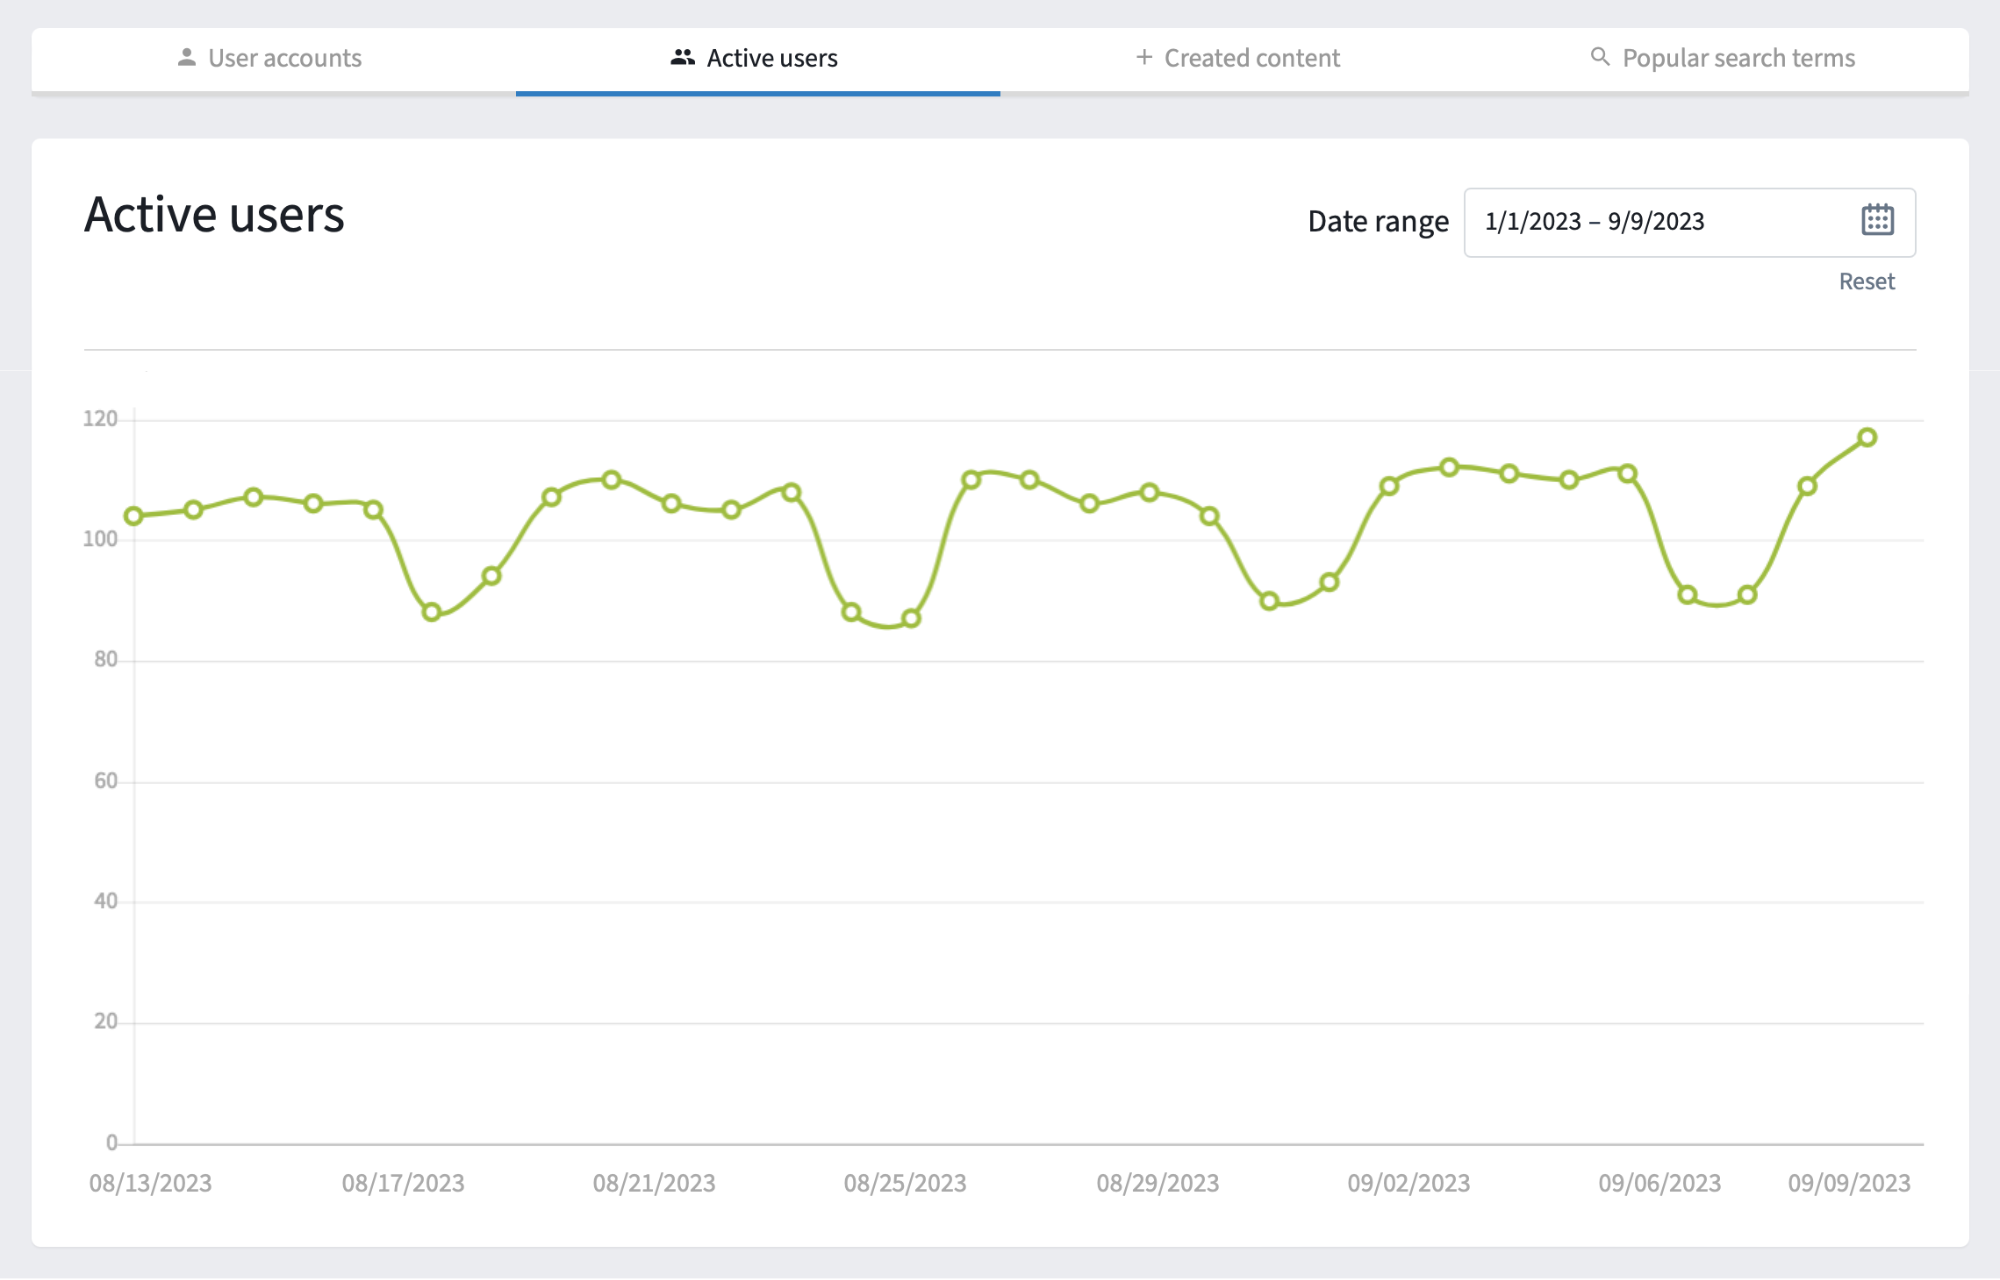This screenshot has height=1280, width=2000.
Task: Click the plus icon next to Created content
Action: (x=1142, y=57)
